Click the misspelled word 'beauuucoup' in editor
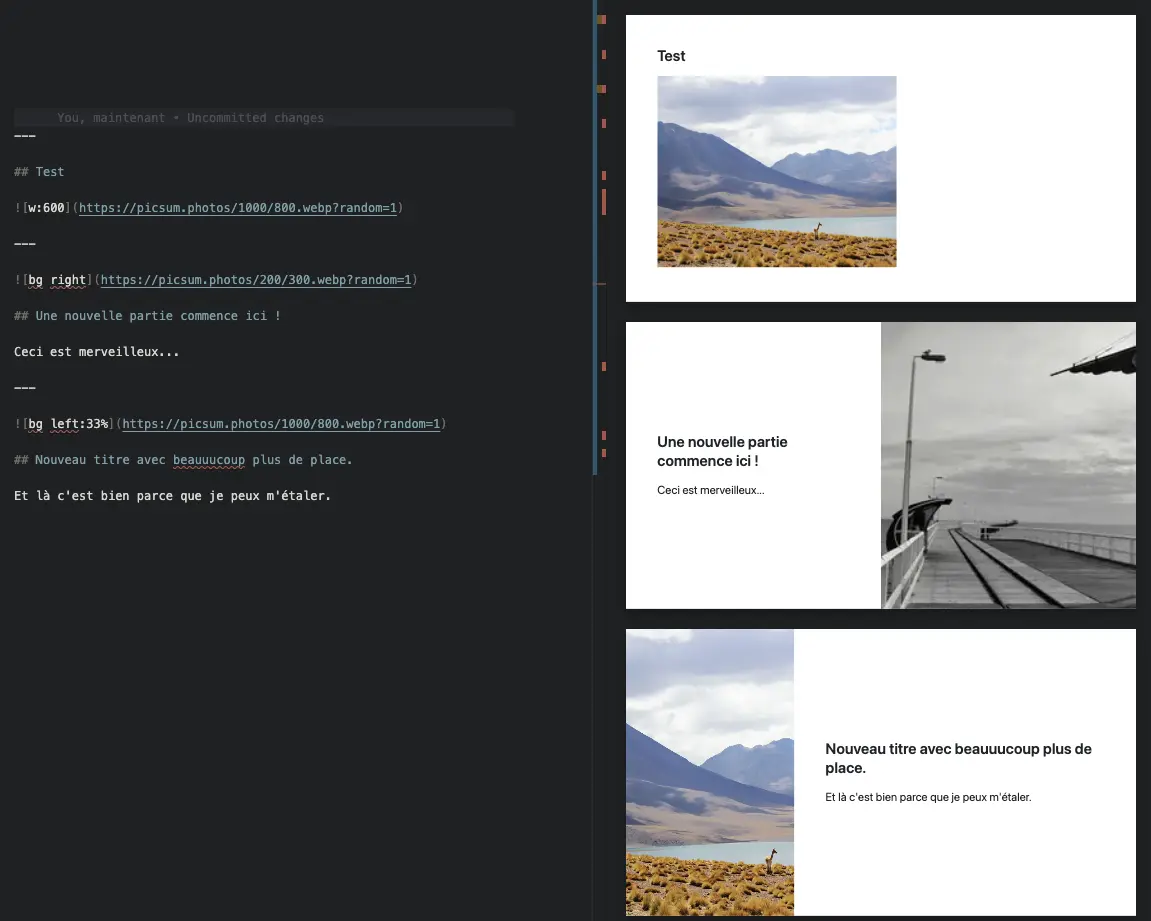 tap(208, 460)
